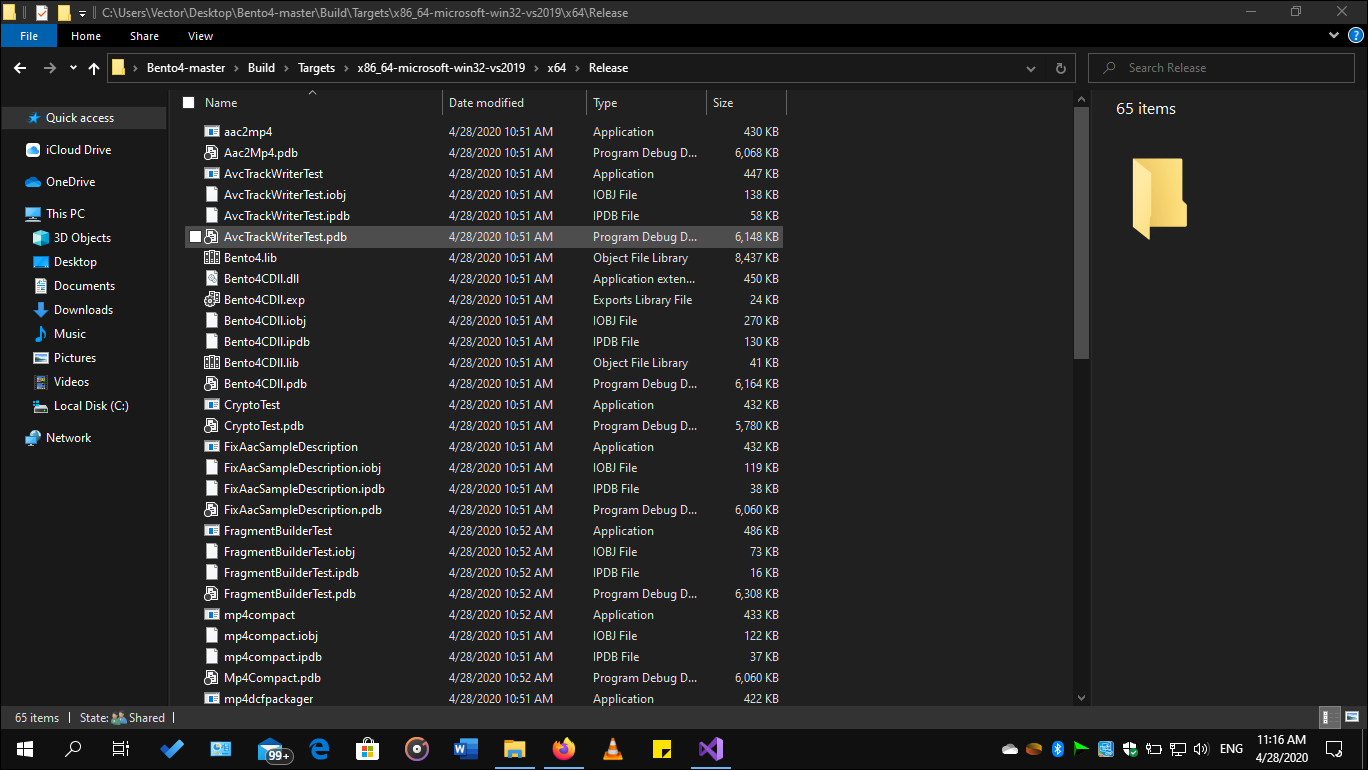Open dropdown chevron after x64 breadcrumb

tap(577, 68)
